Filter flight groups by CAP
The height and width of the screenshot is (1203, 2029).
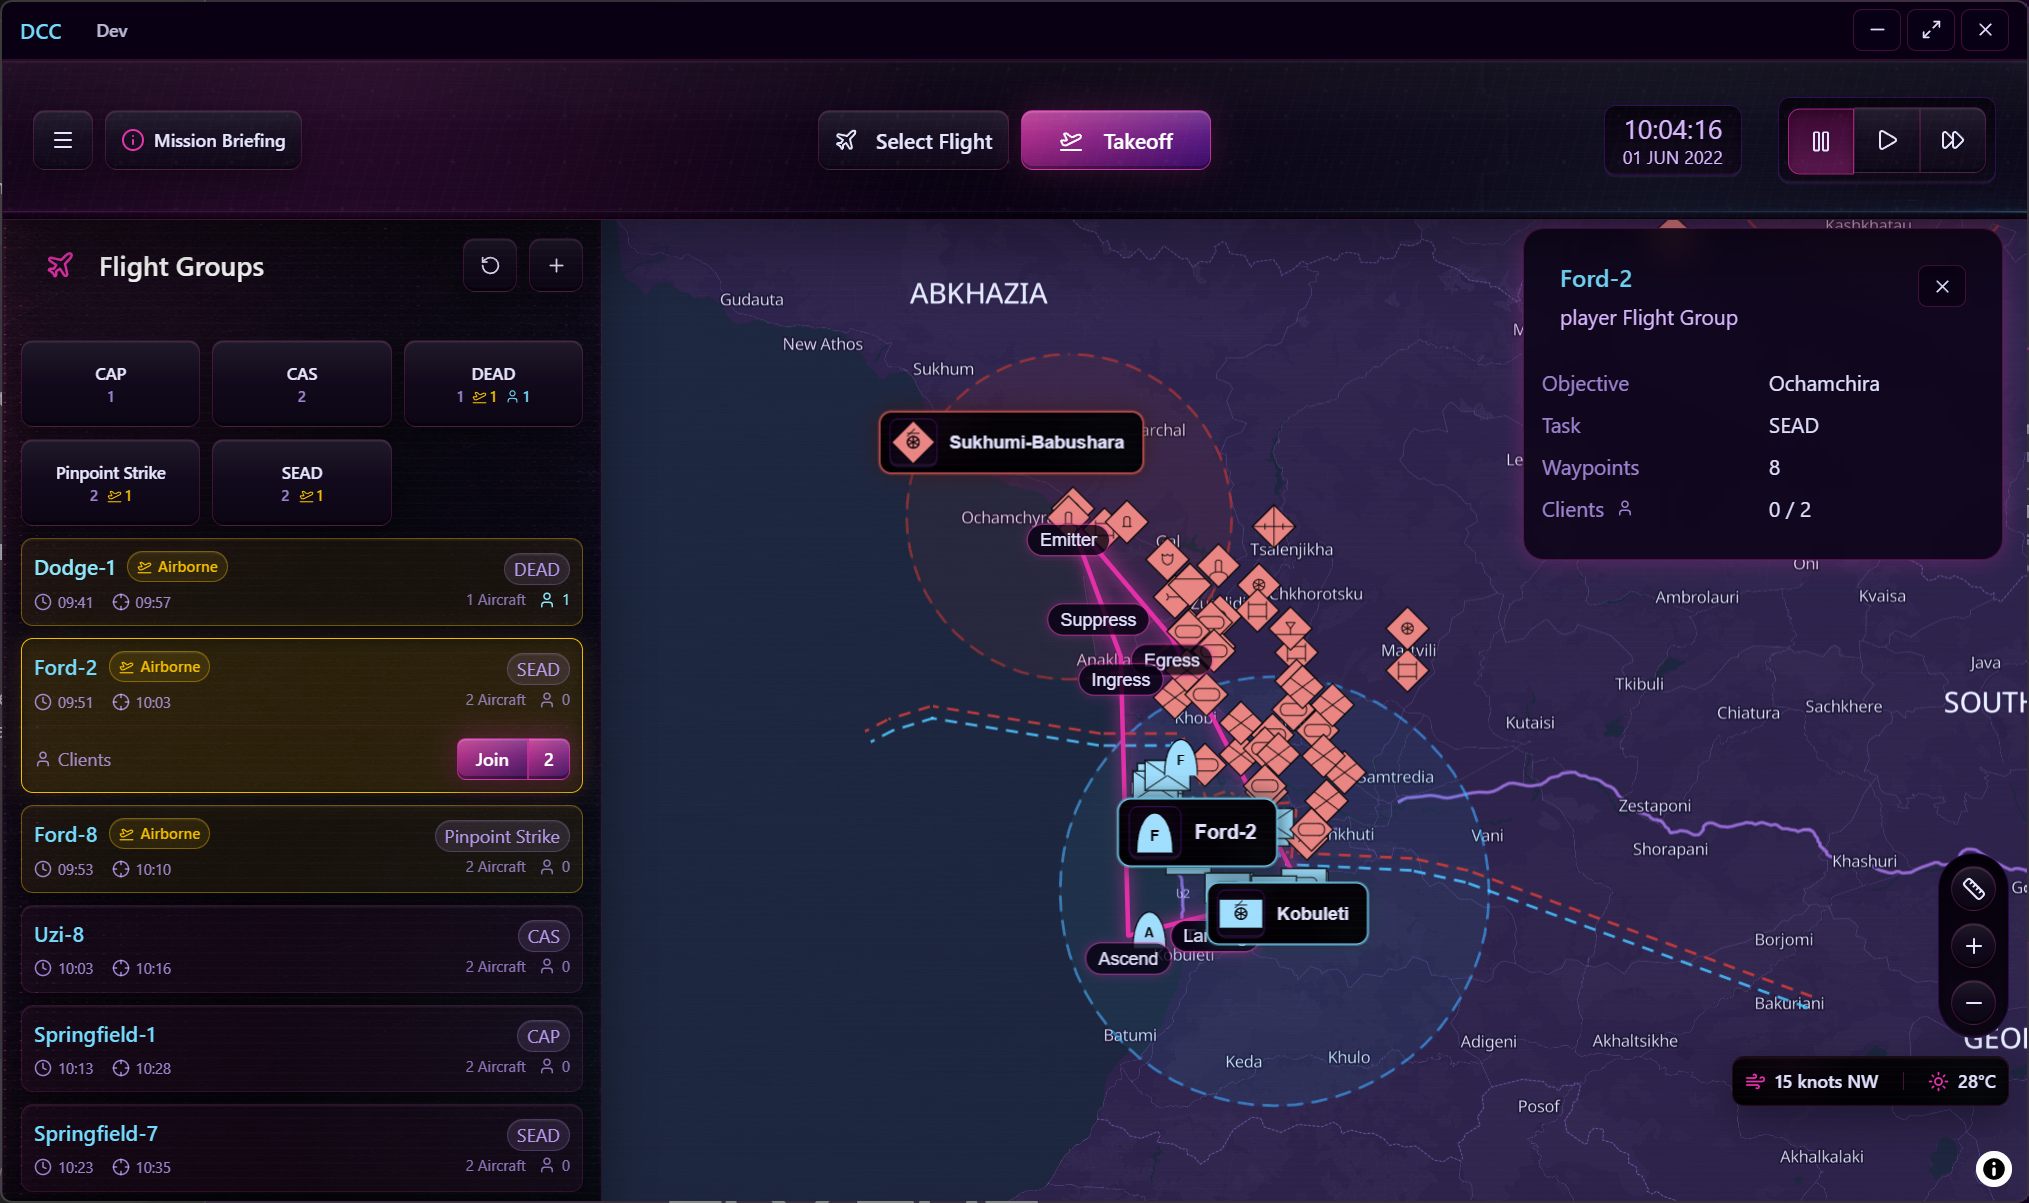pos(111,384)
